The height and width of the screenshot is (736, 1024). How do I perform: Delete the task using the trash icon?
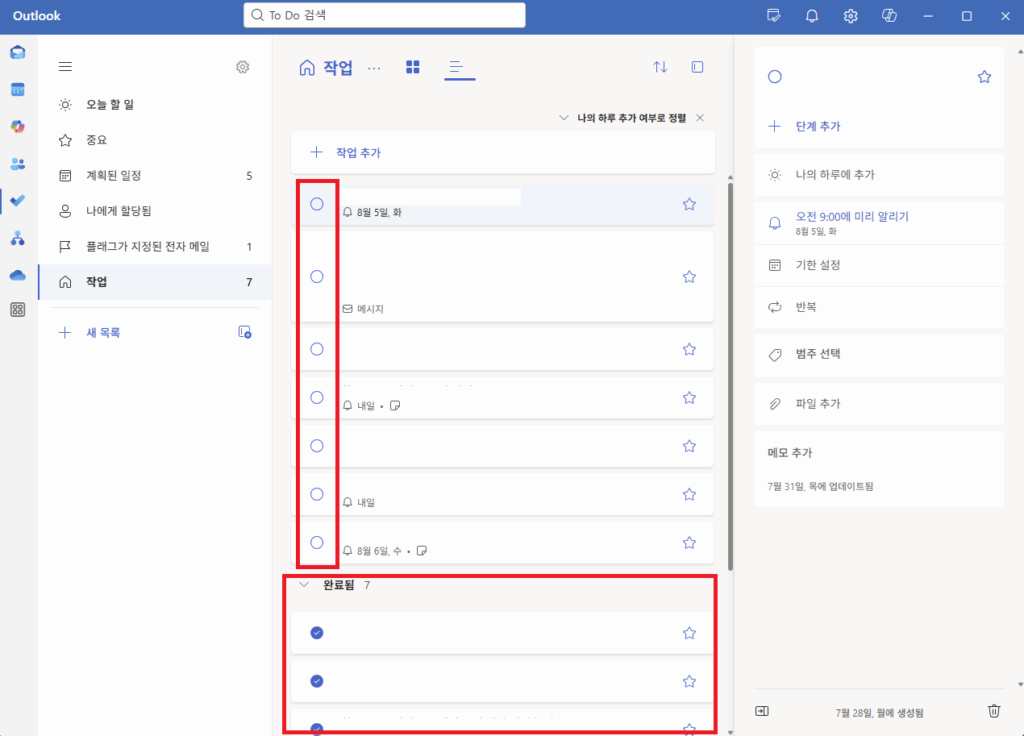coord(993,710)
